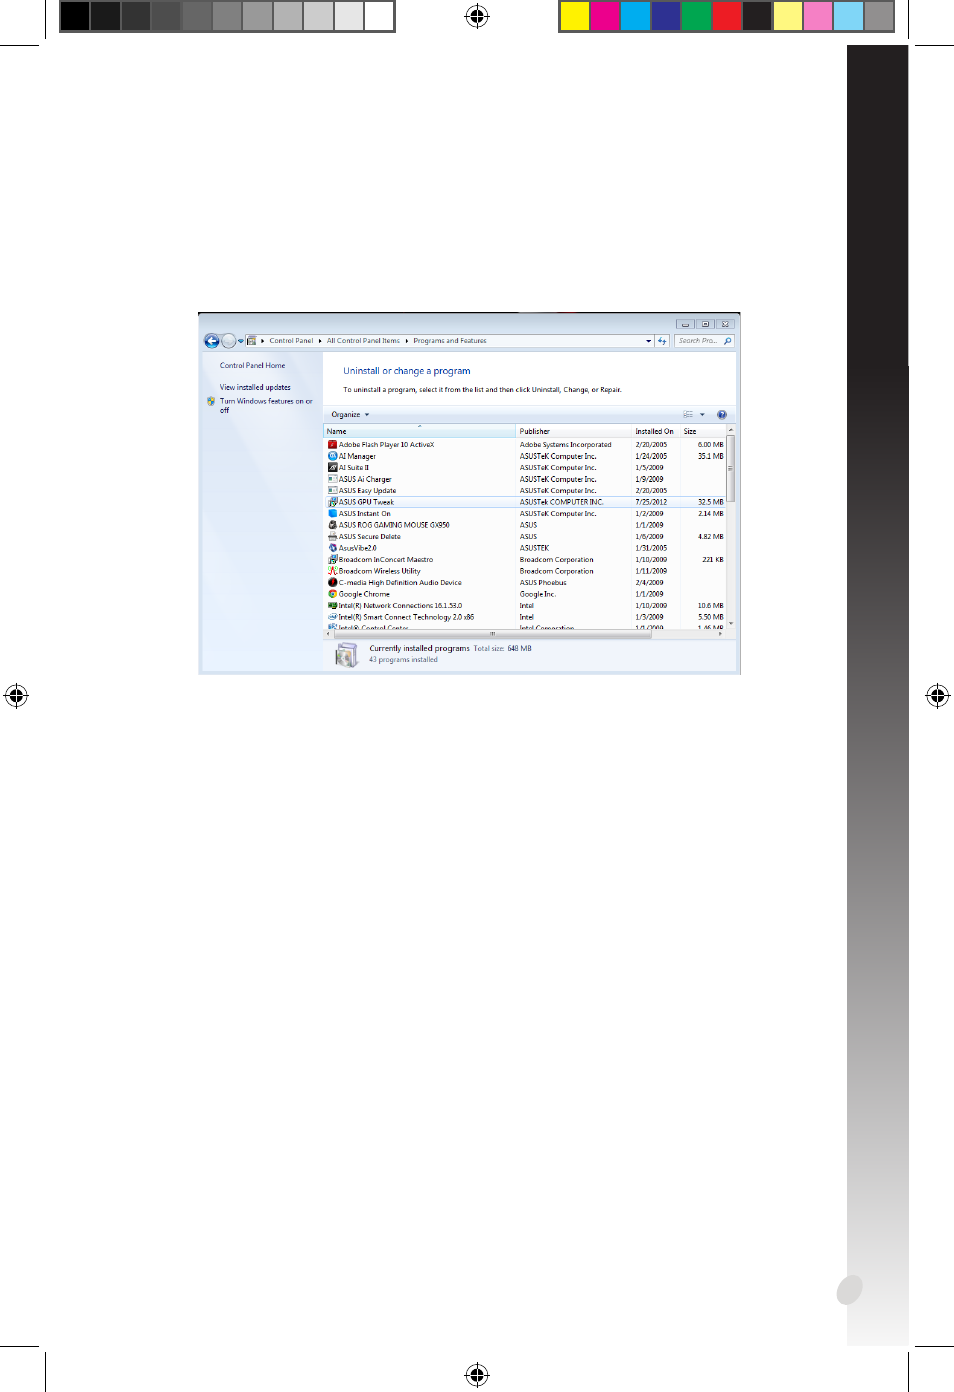Click the AI Suite II program icon
Screen dimensions: 954x1392
pos(333,468)
